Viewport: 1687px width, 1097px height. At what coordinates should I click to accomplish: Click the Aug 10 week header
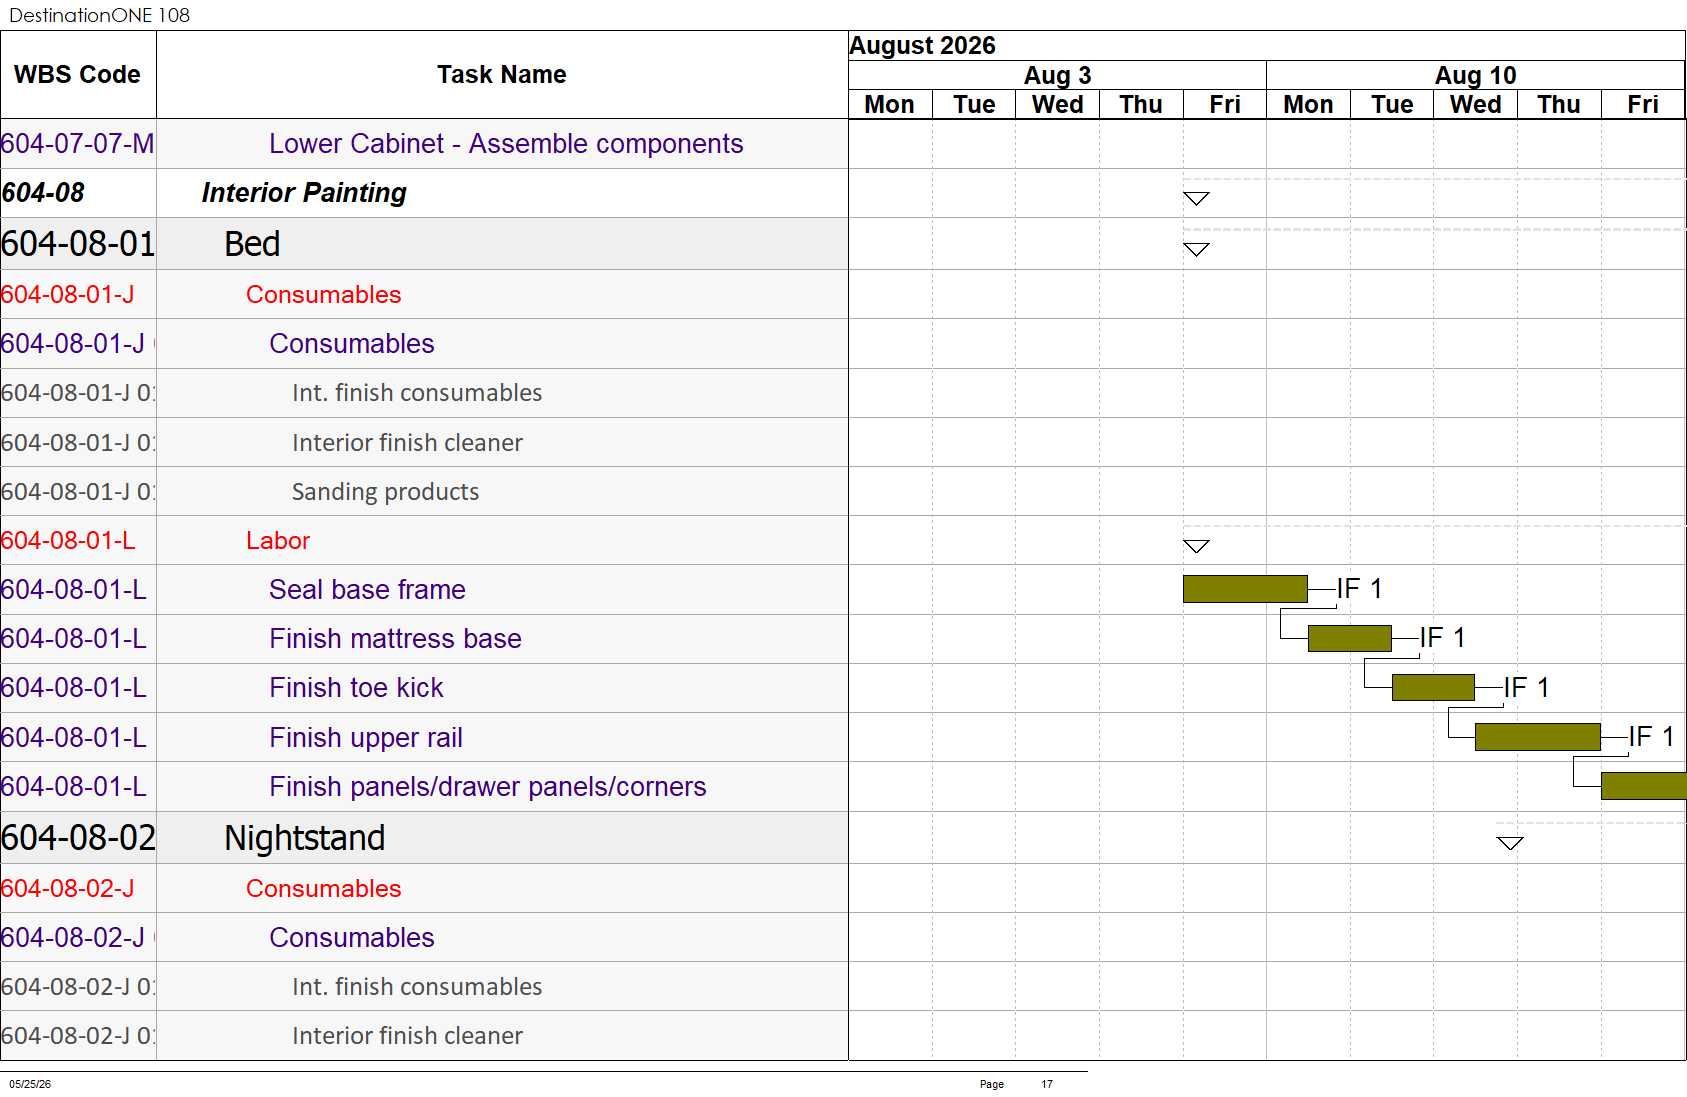1476,75
